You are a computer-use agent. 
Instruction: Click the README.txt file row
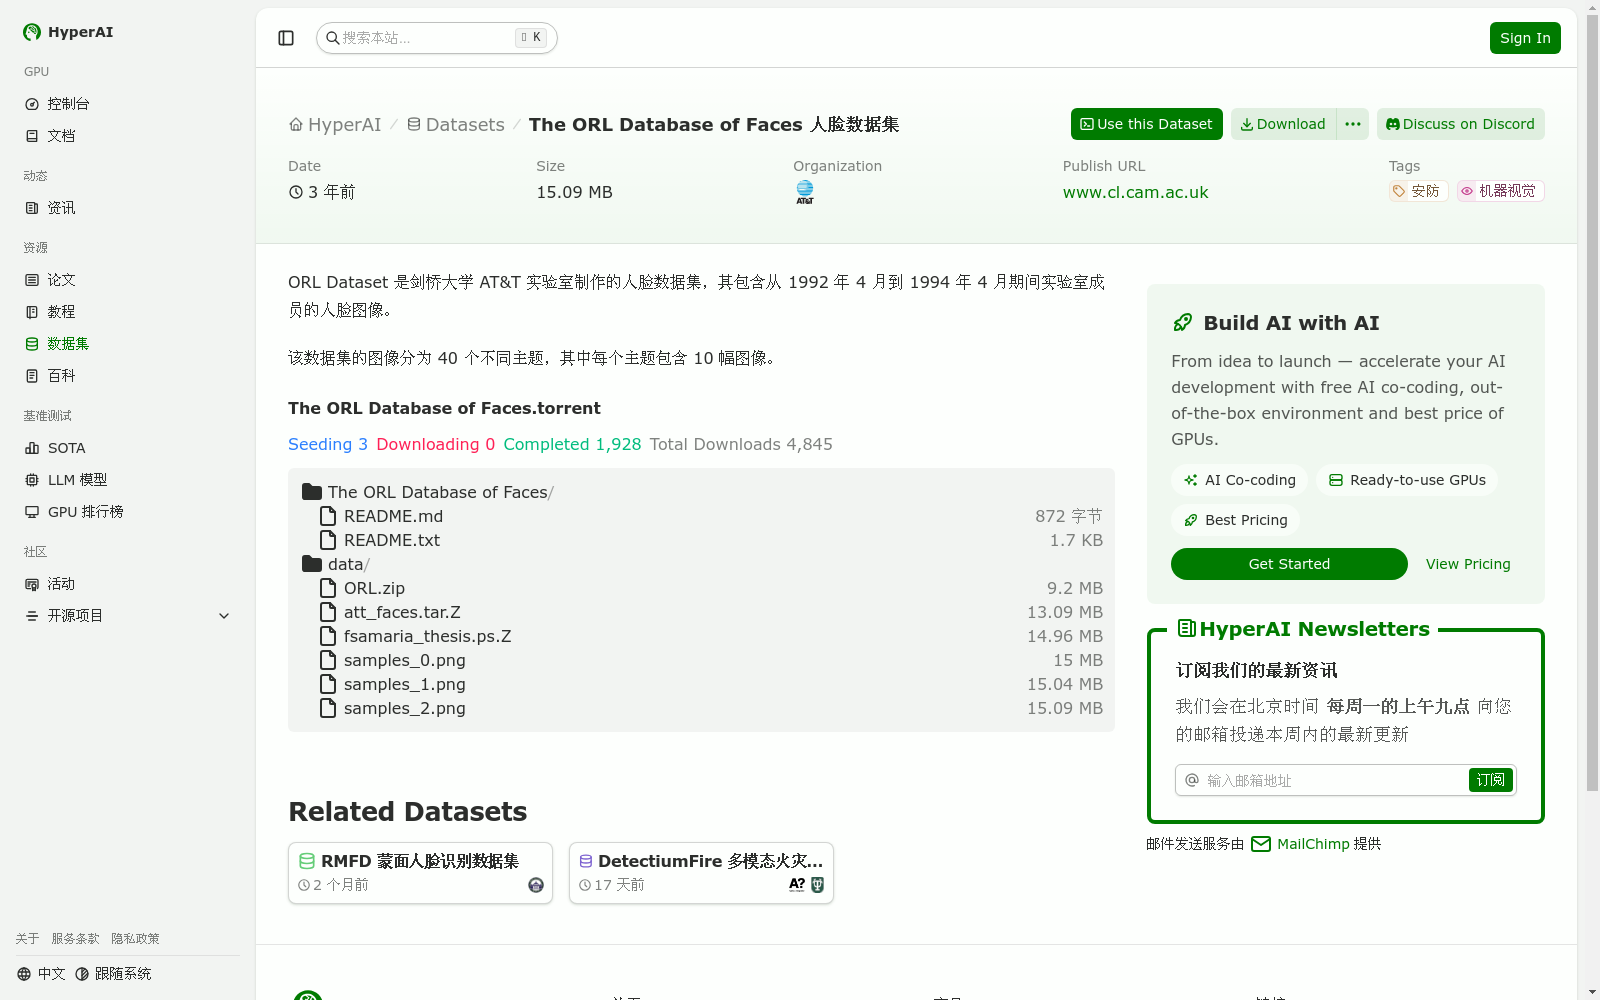pos(711,540)
